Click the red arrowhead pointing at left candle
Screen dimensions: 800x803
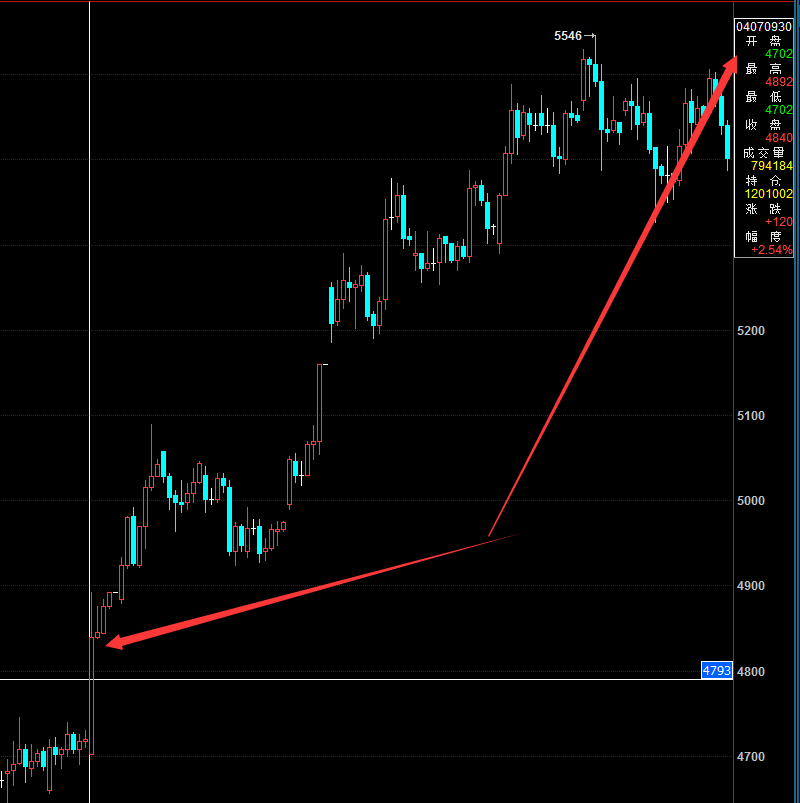(x=112, y=642)
